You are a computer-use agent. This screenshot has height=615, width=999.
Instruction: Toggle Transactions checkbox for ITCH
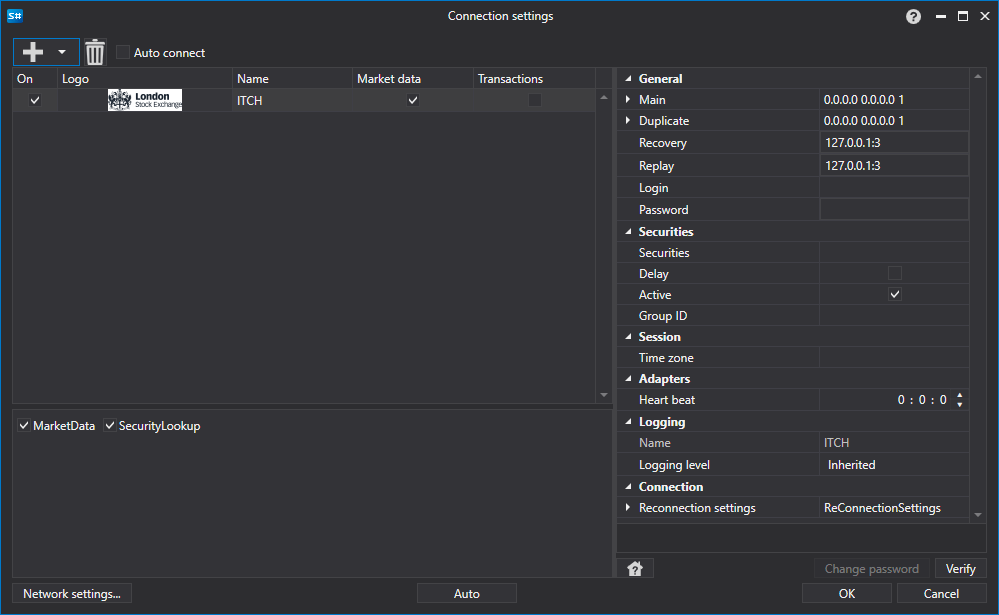(535, 100)
